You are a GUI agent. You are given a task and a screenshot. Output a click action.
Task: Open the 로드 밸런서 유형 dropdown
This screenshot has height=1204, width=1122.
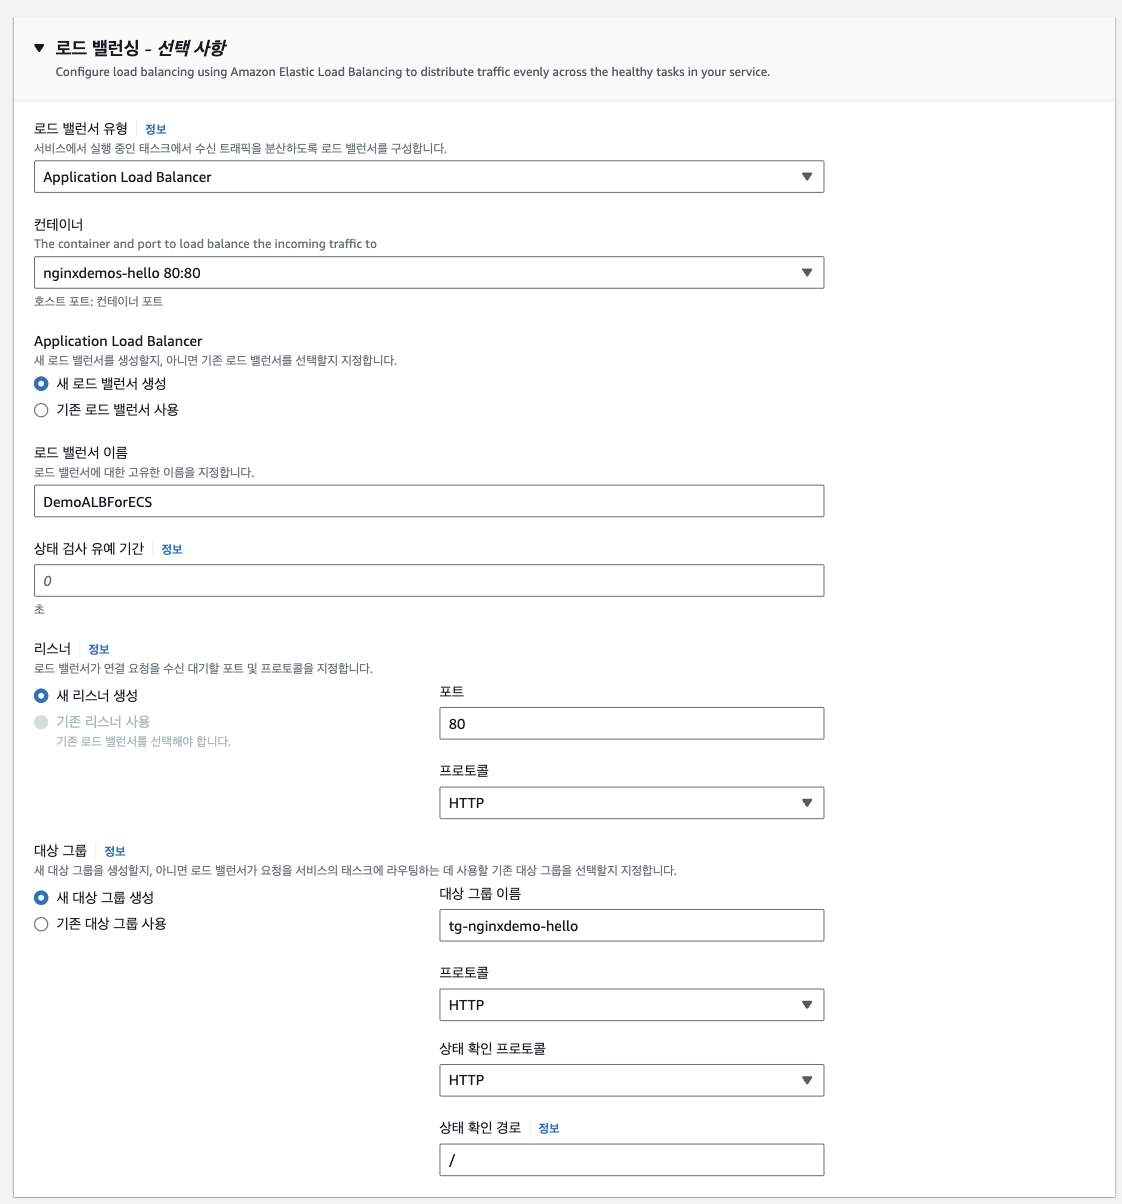click(x=428, y=177)
